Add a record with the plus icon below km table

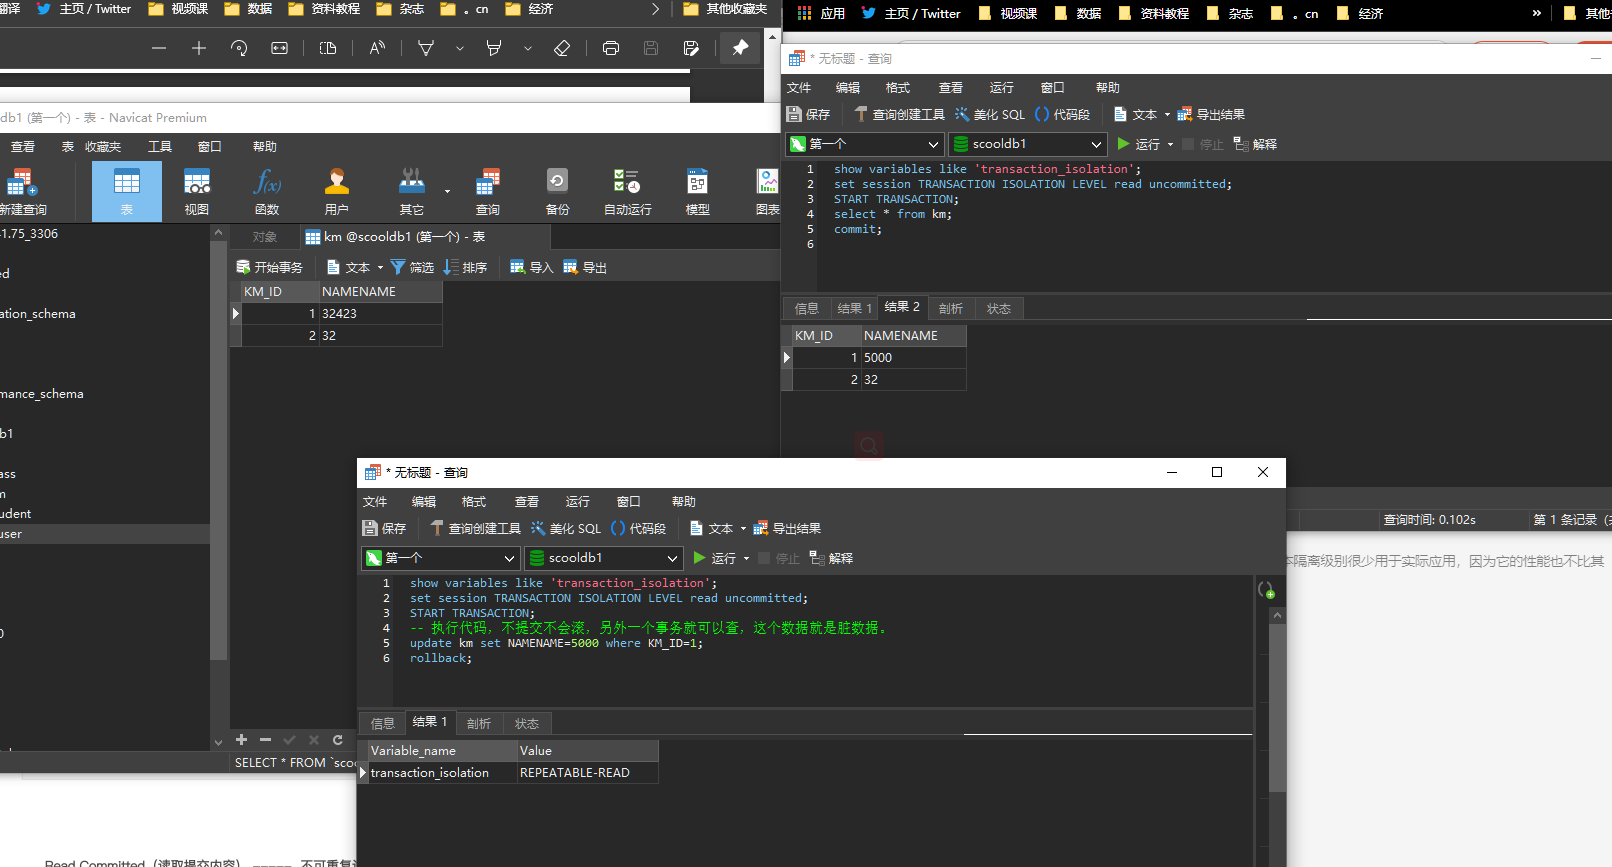241,740
